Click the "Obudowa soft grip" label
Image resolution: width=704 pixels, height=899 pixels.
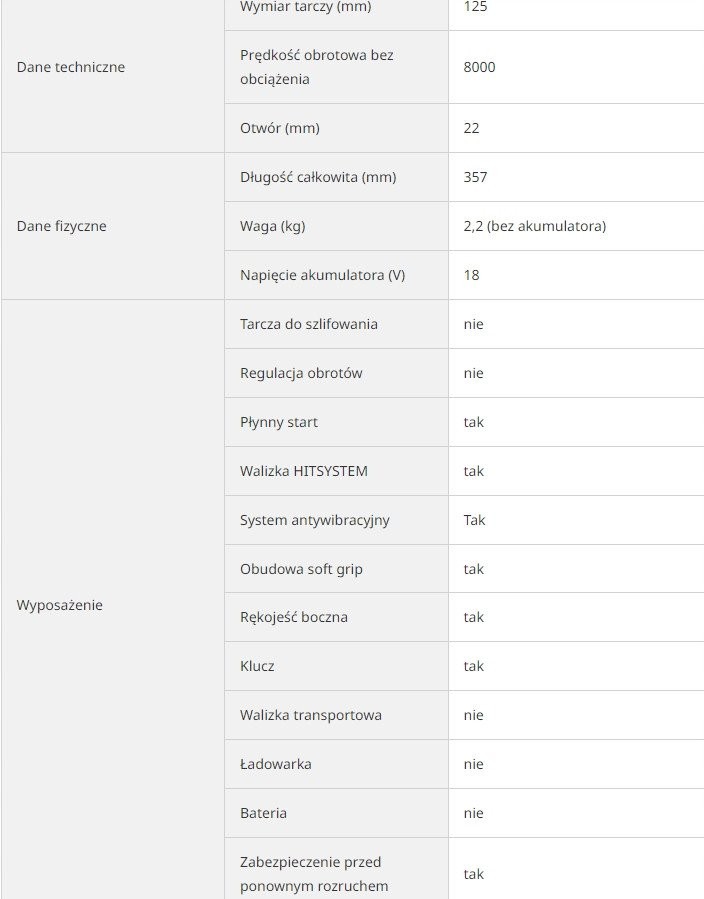301,569
